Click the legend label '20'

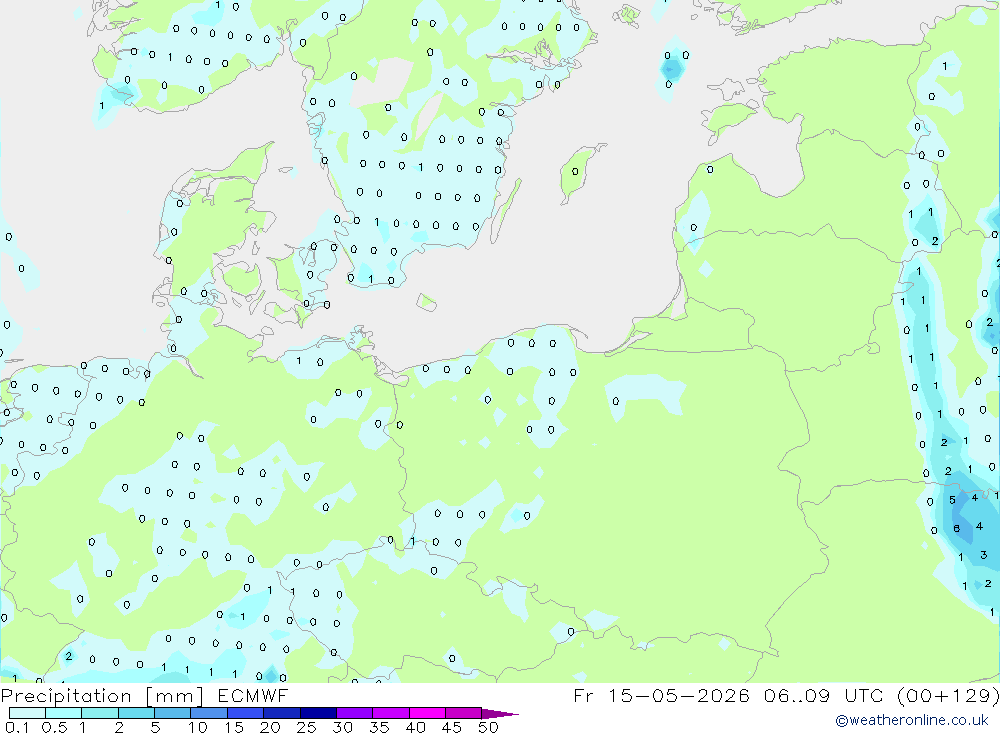tap(270, 727)
